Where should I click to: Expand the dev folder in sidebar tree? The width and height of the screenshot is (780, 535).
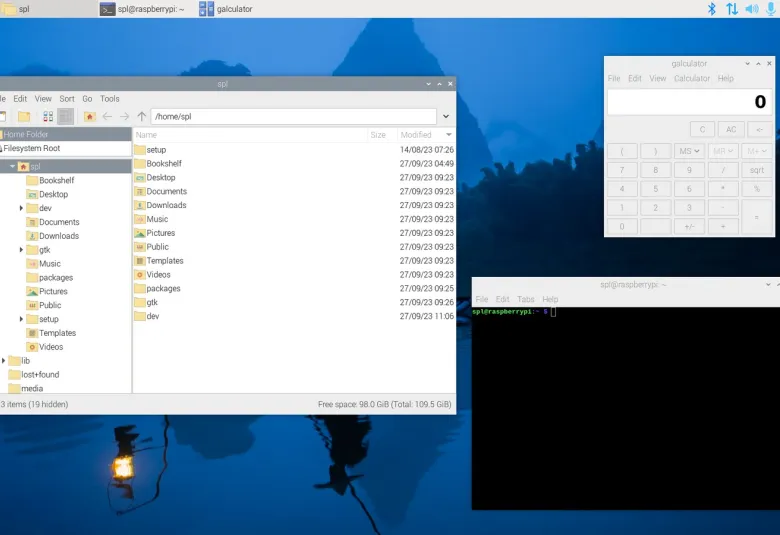click(x=21, y=208)
